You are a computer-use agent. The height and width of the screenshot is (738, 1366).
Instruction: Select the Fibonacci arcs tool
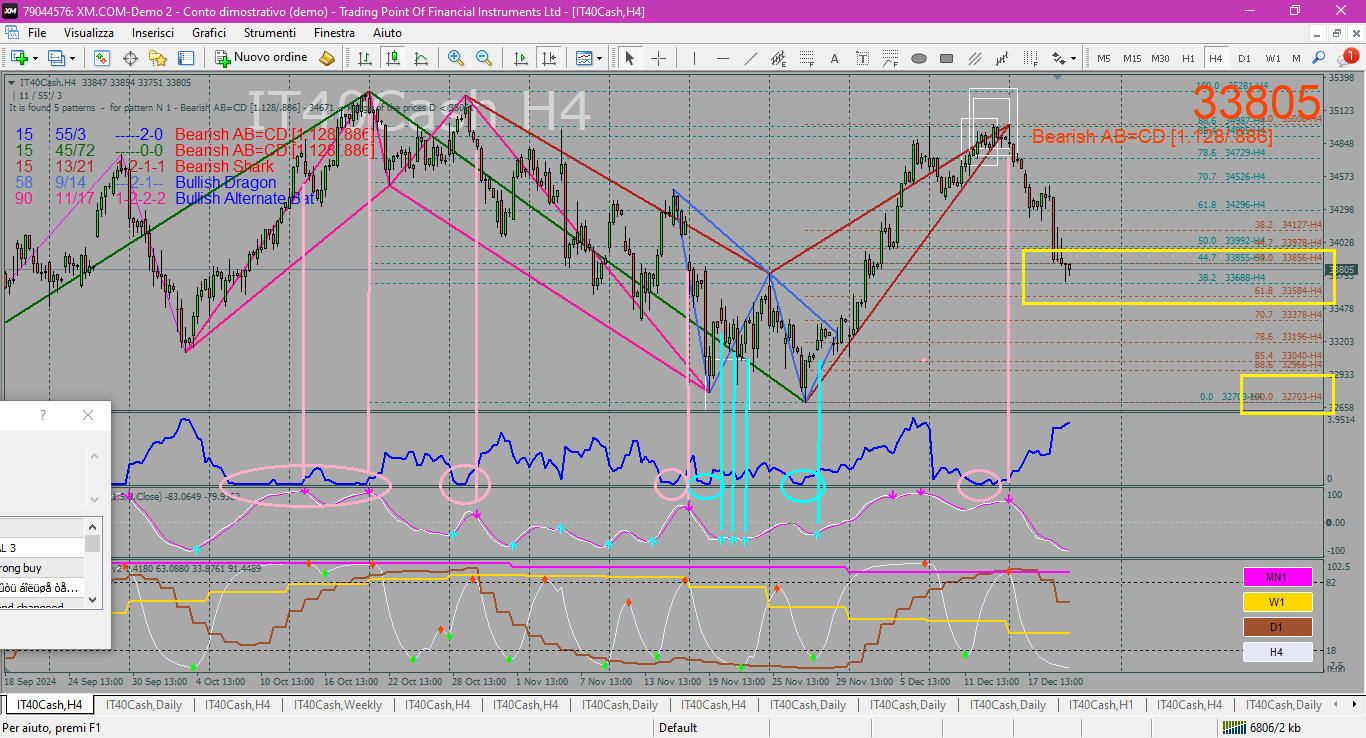click(890, 58)
